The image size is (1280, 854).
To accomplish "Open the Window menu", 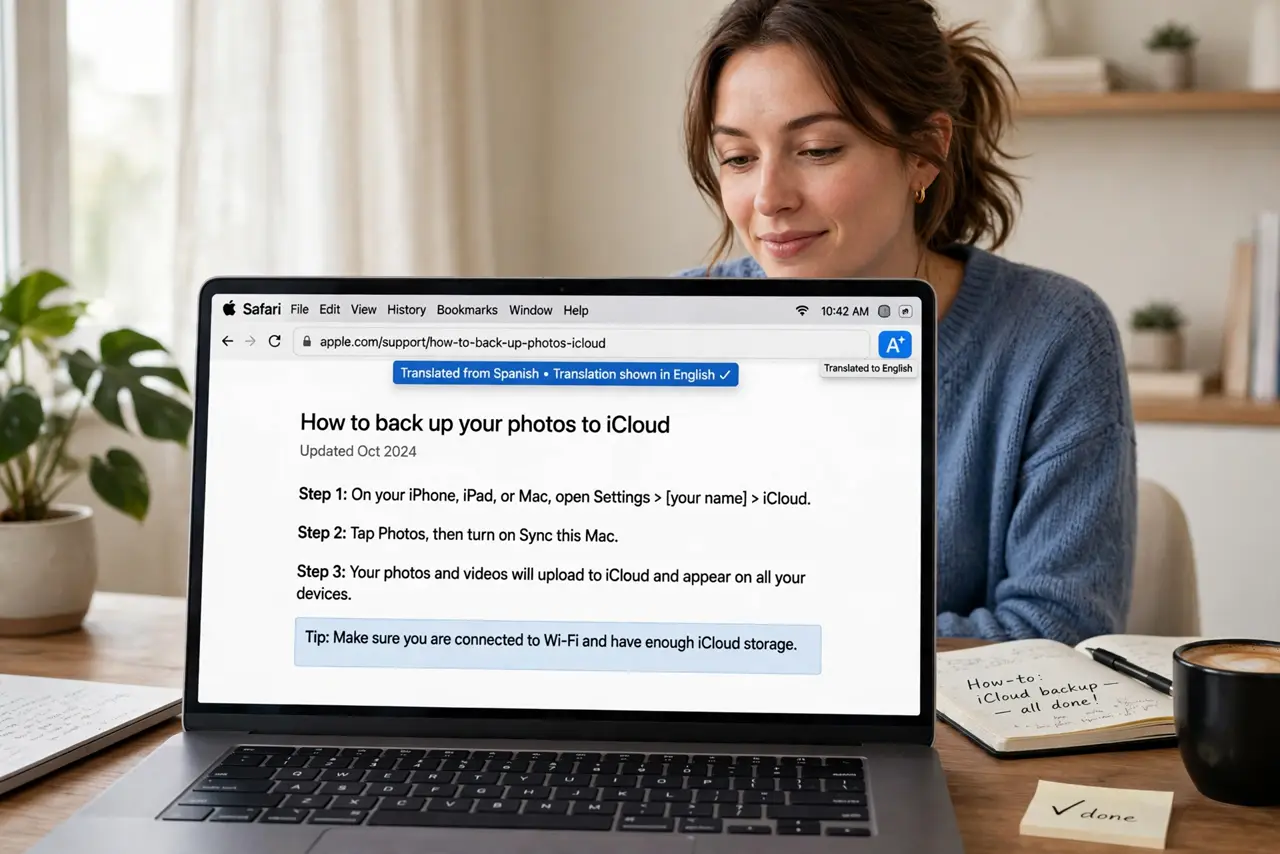I will 531,310.
